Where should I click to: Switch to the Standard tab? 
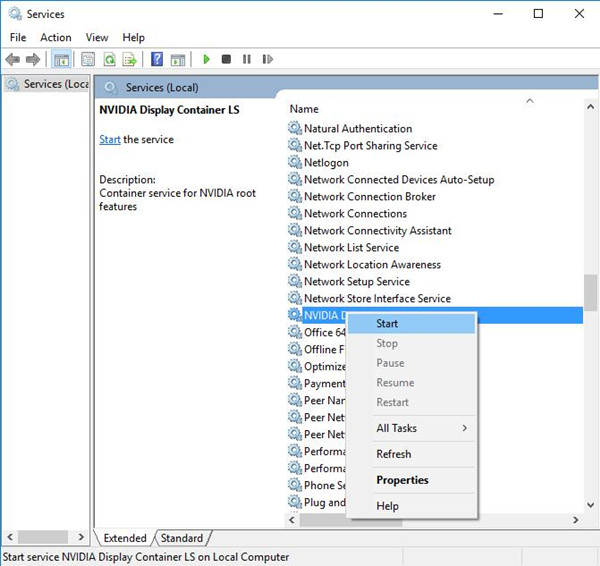(x=181, y=538)
